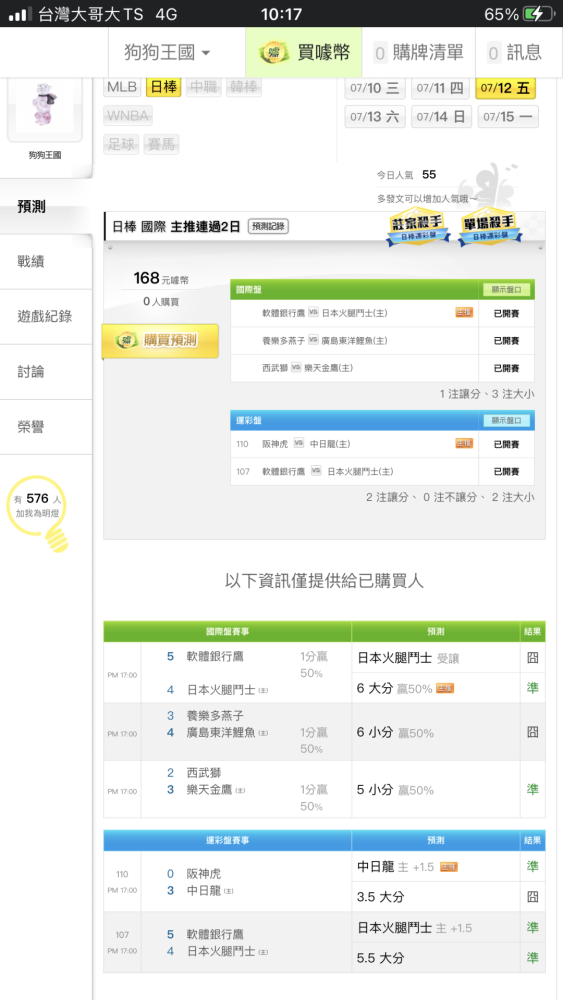
Task: Choose date 07/13 六
Action: (x=375, y=117)
